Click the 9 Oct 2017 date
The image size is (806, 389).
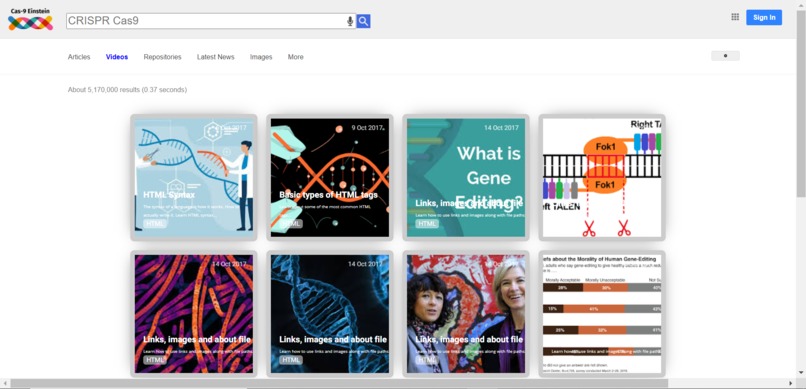[368, 127]
